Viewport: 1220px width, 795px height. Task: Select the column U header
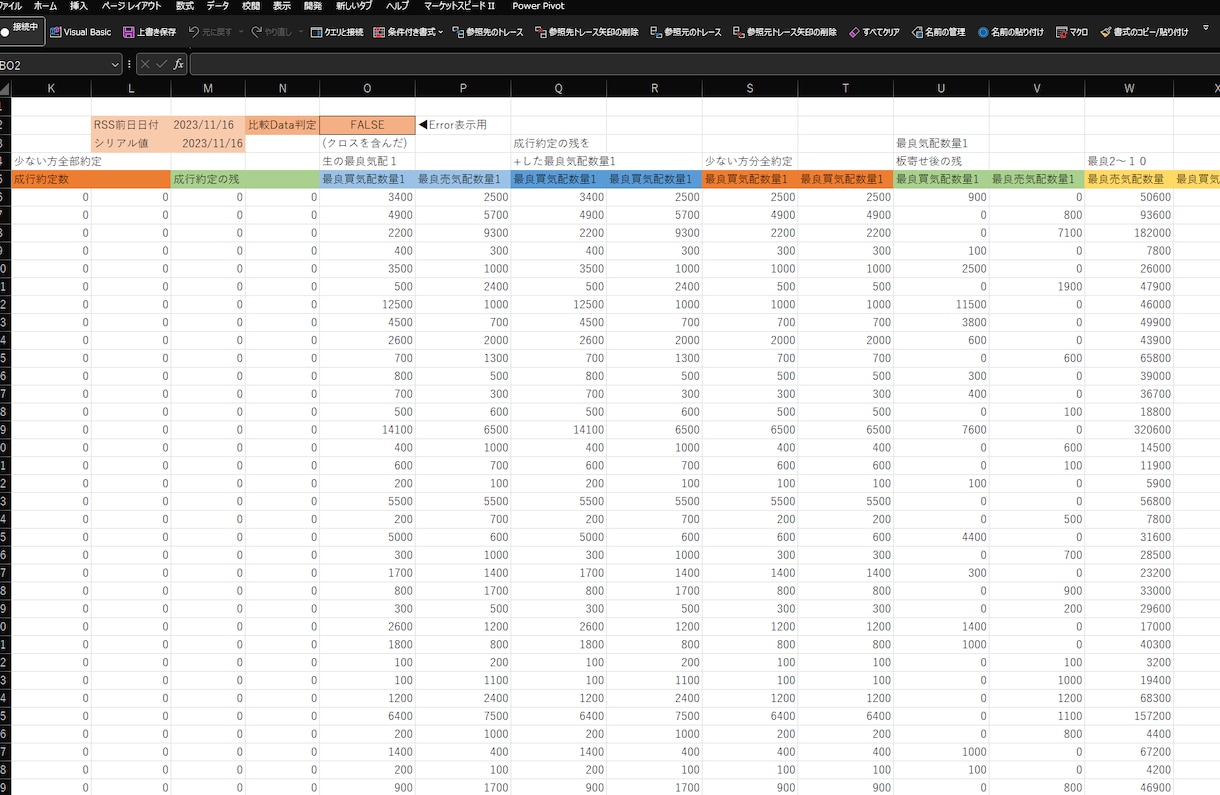click(x=941, y=89)
